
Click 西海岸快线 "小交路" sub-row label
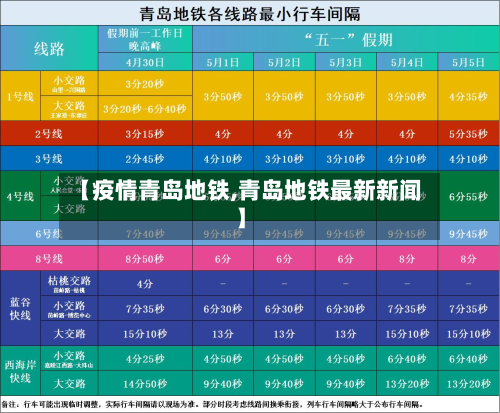69,358
